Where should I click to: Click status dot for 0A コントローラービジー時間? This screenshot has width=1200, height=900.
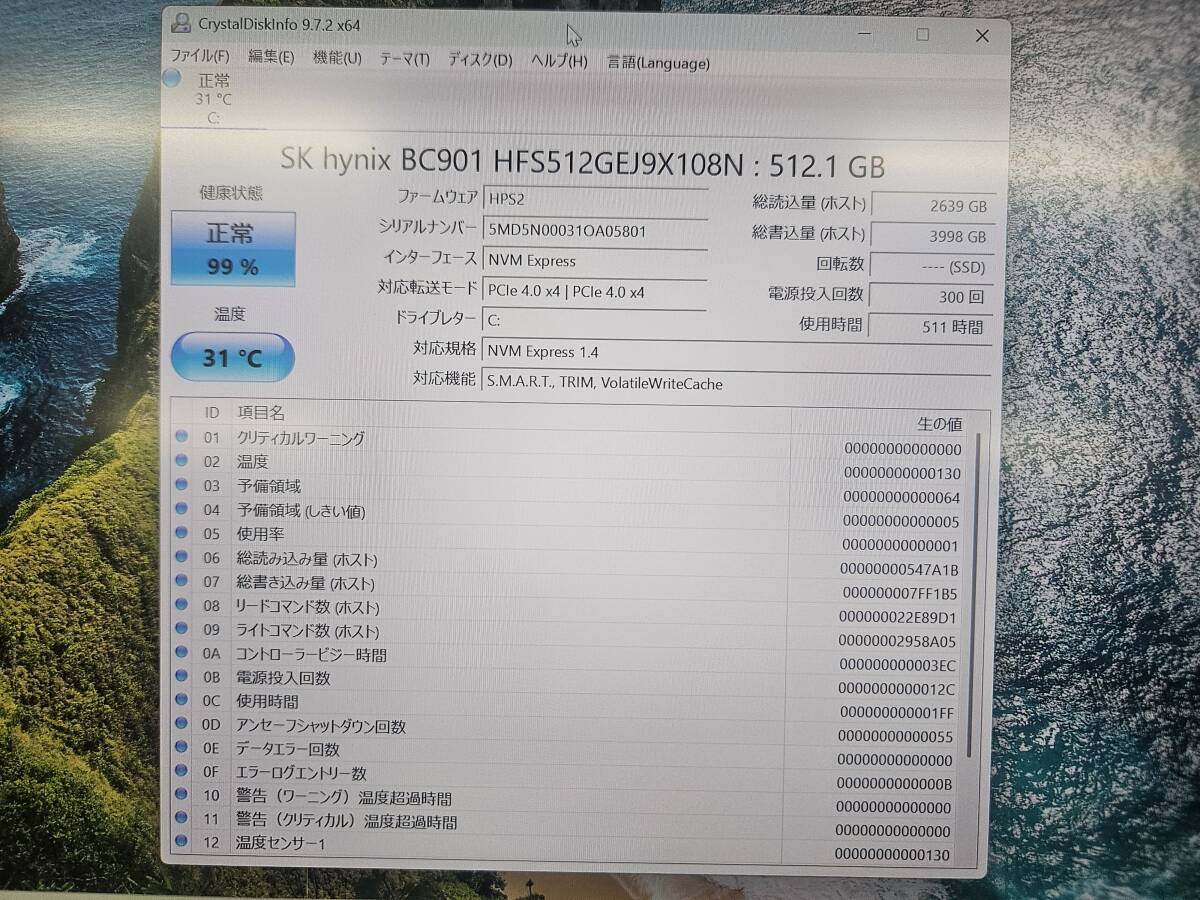[x=182, y=652]
